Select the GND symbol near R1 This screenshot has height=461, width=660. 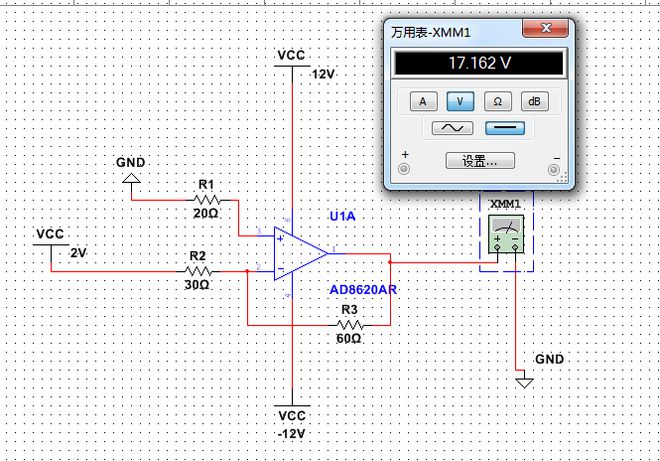pos(131,179)
